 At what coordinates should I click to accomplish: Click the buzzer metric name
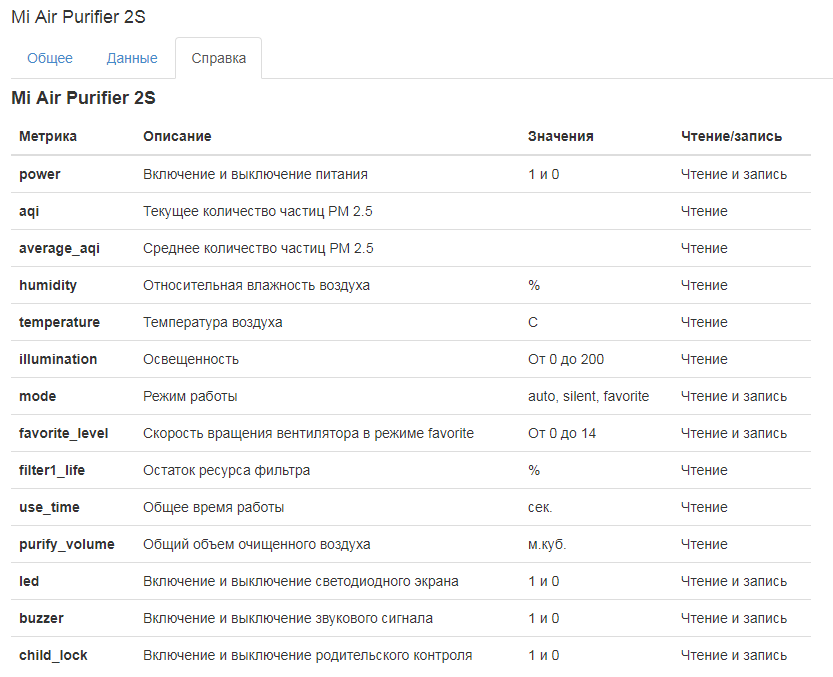41,618
